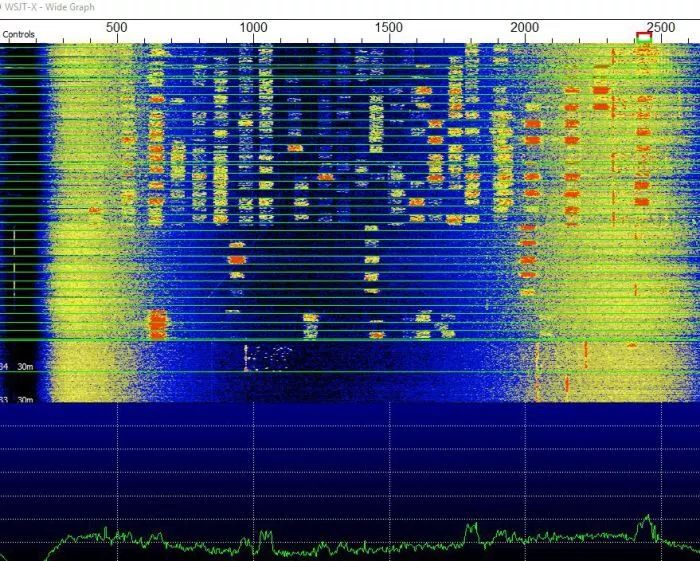
Task: Select the mid-waterfall signal near 1450 Hz
Action: tap(372, 260)
